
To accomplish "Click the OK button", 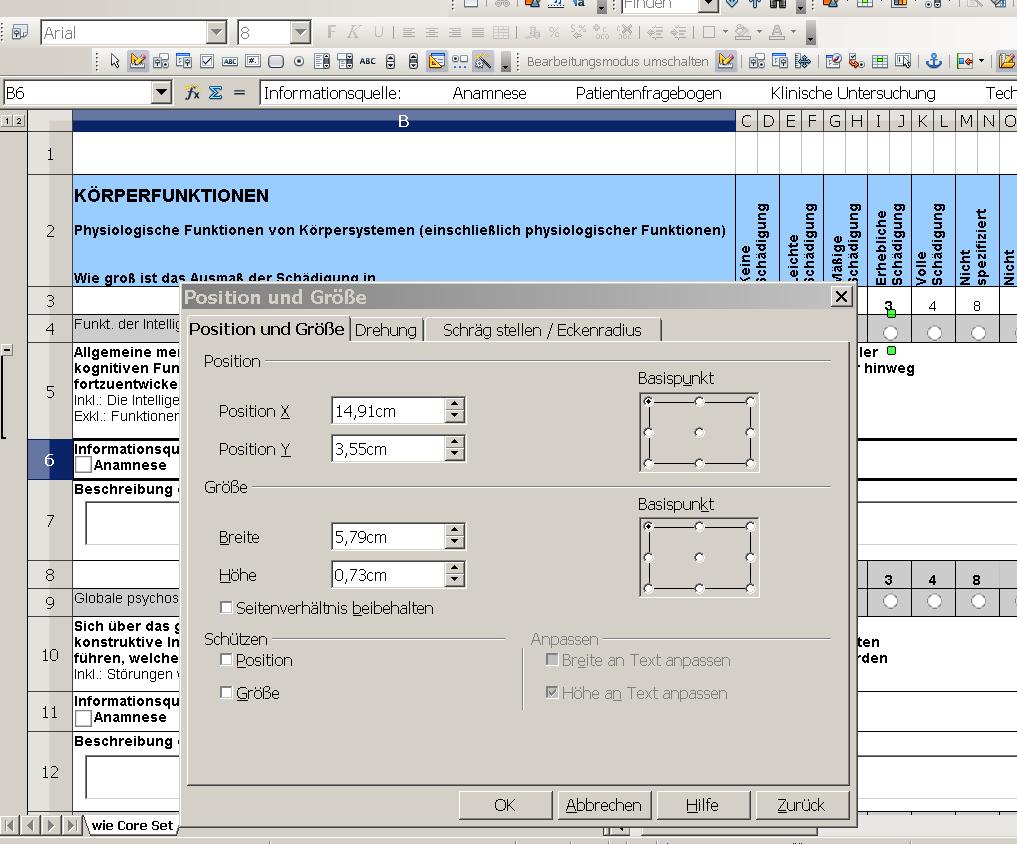I will point(504,805).
